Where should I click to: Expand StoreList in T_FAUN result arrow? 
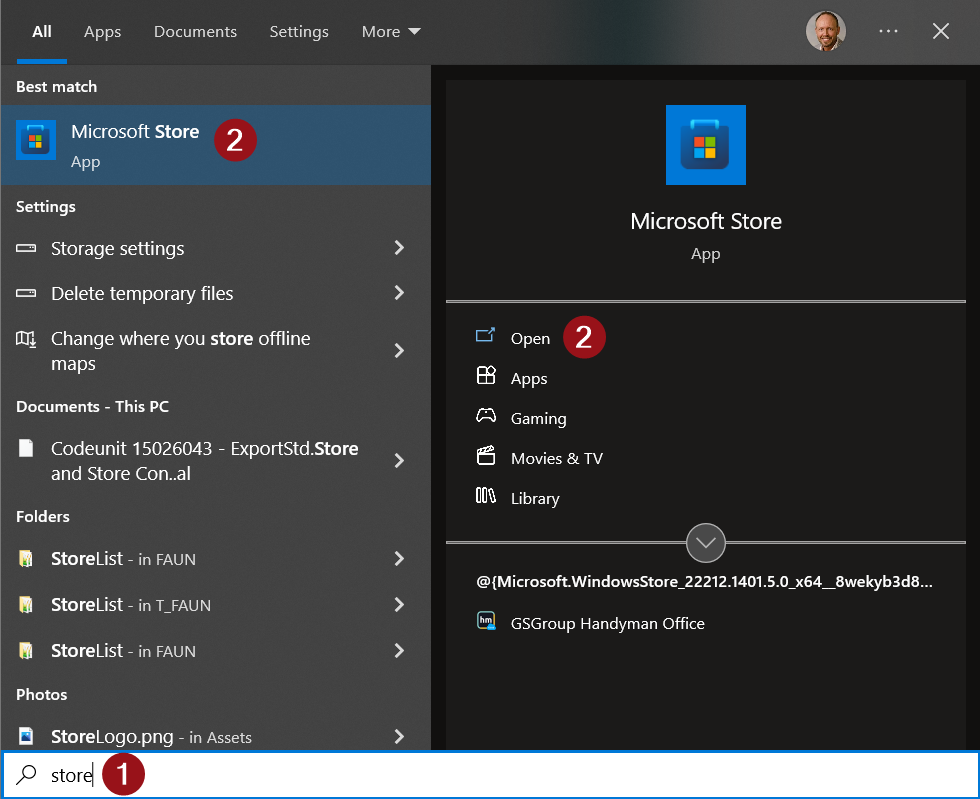click(399, 605)
